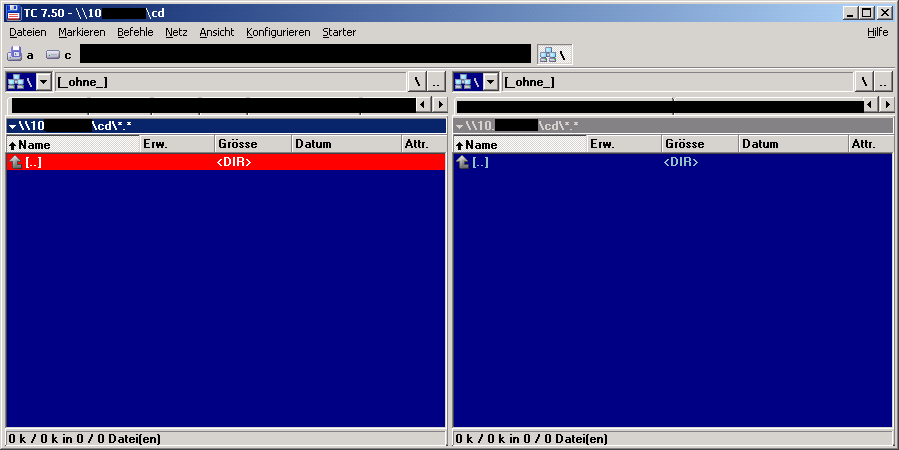Open right panel drive dropdown

click(x=491, y=82)
